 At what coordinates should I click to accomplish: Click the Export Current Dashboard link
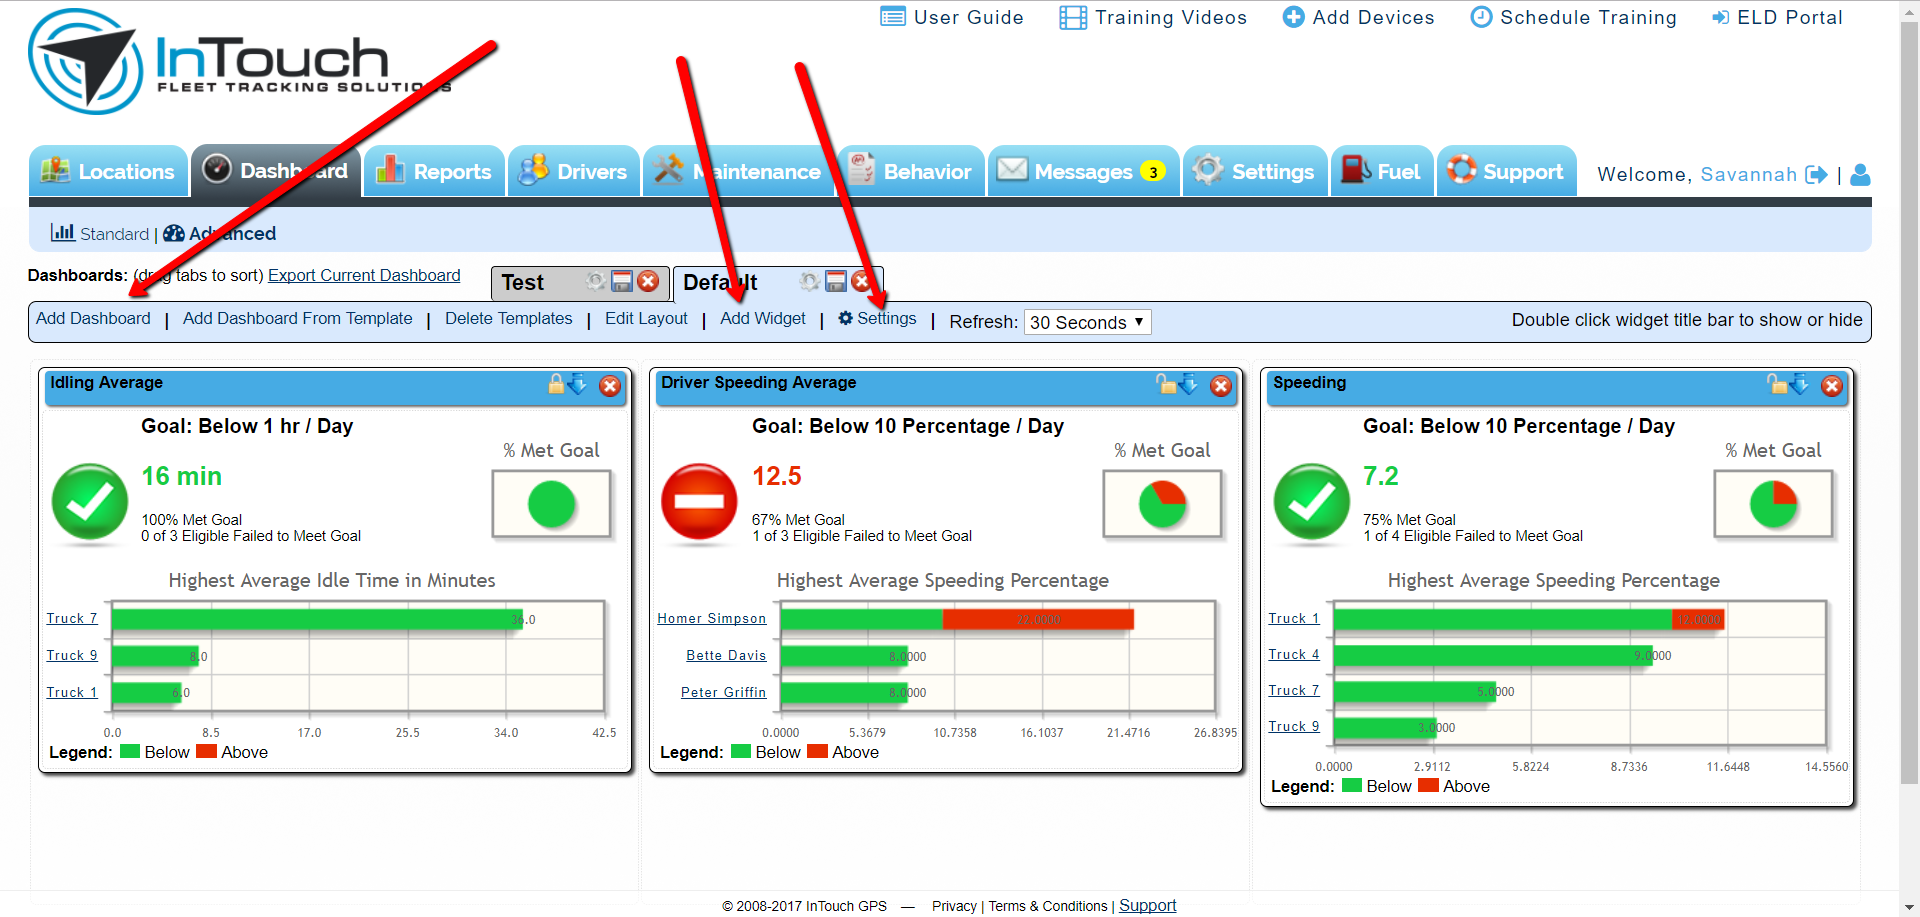[x=363, y=275]
